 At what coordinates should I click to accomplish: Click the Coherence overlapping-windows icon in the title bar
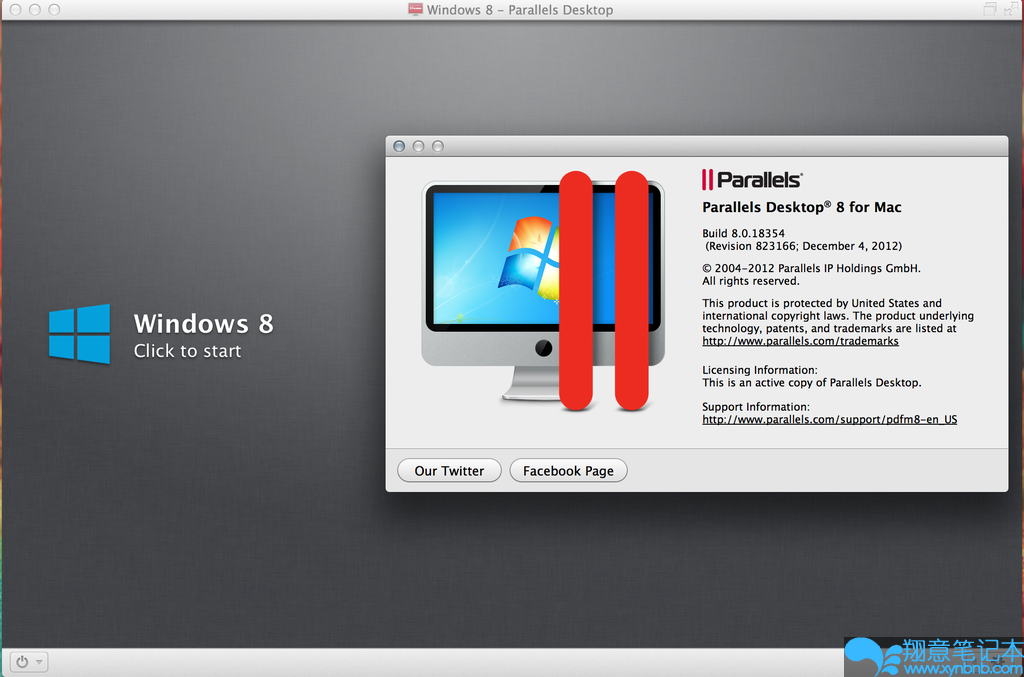pos(990,9)
